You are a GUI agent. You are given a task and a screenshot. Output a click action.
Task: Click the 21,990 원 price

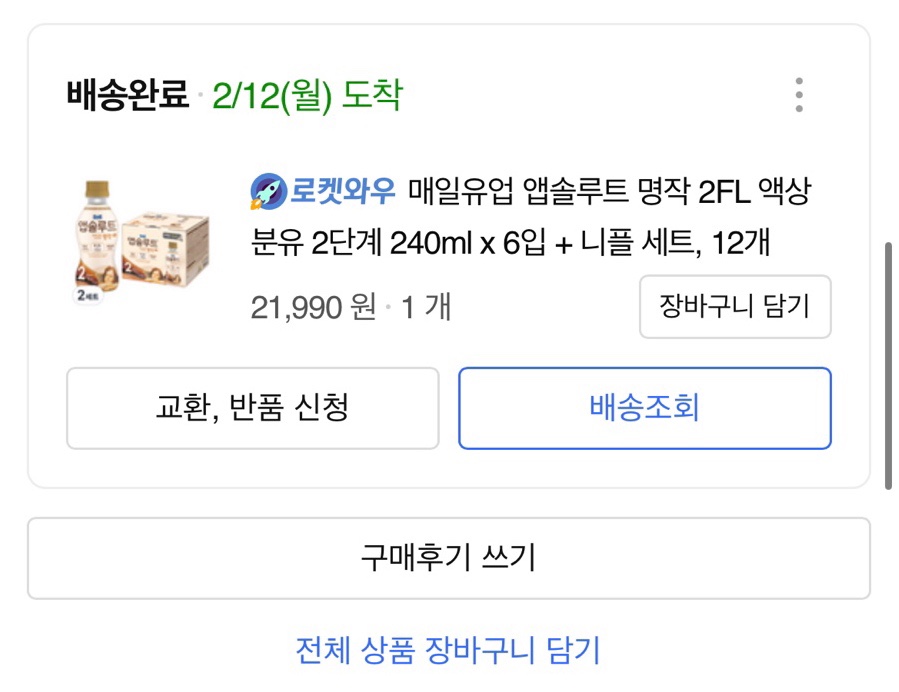(312, 307)
